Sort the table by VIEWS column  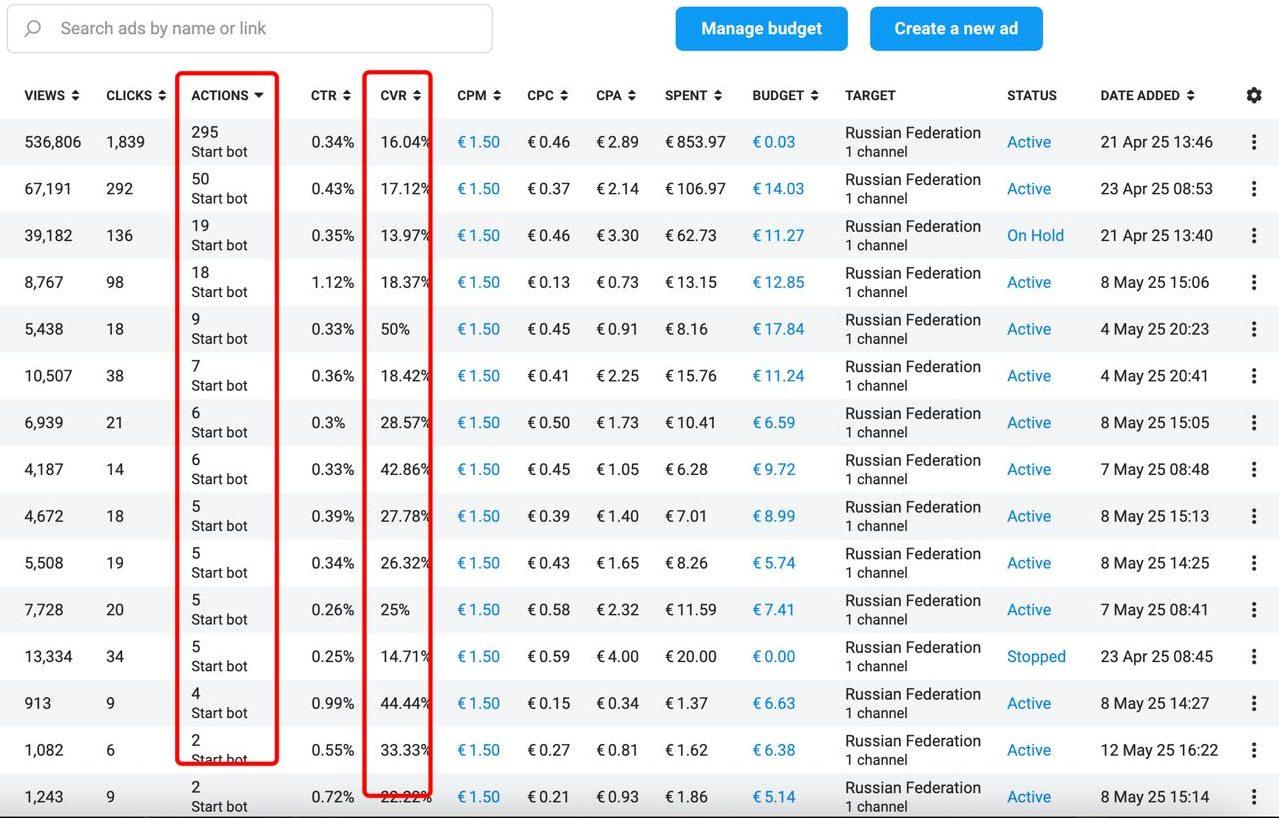(x=52, y=96)
